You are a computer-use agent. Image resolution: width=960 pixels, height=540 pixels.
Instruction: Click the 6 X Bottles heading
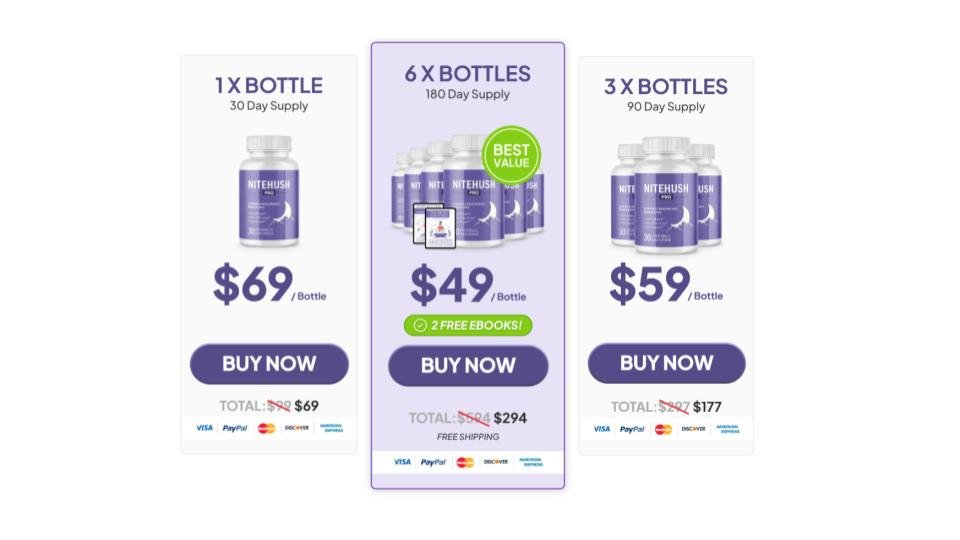point(468,73)
